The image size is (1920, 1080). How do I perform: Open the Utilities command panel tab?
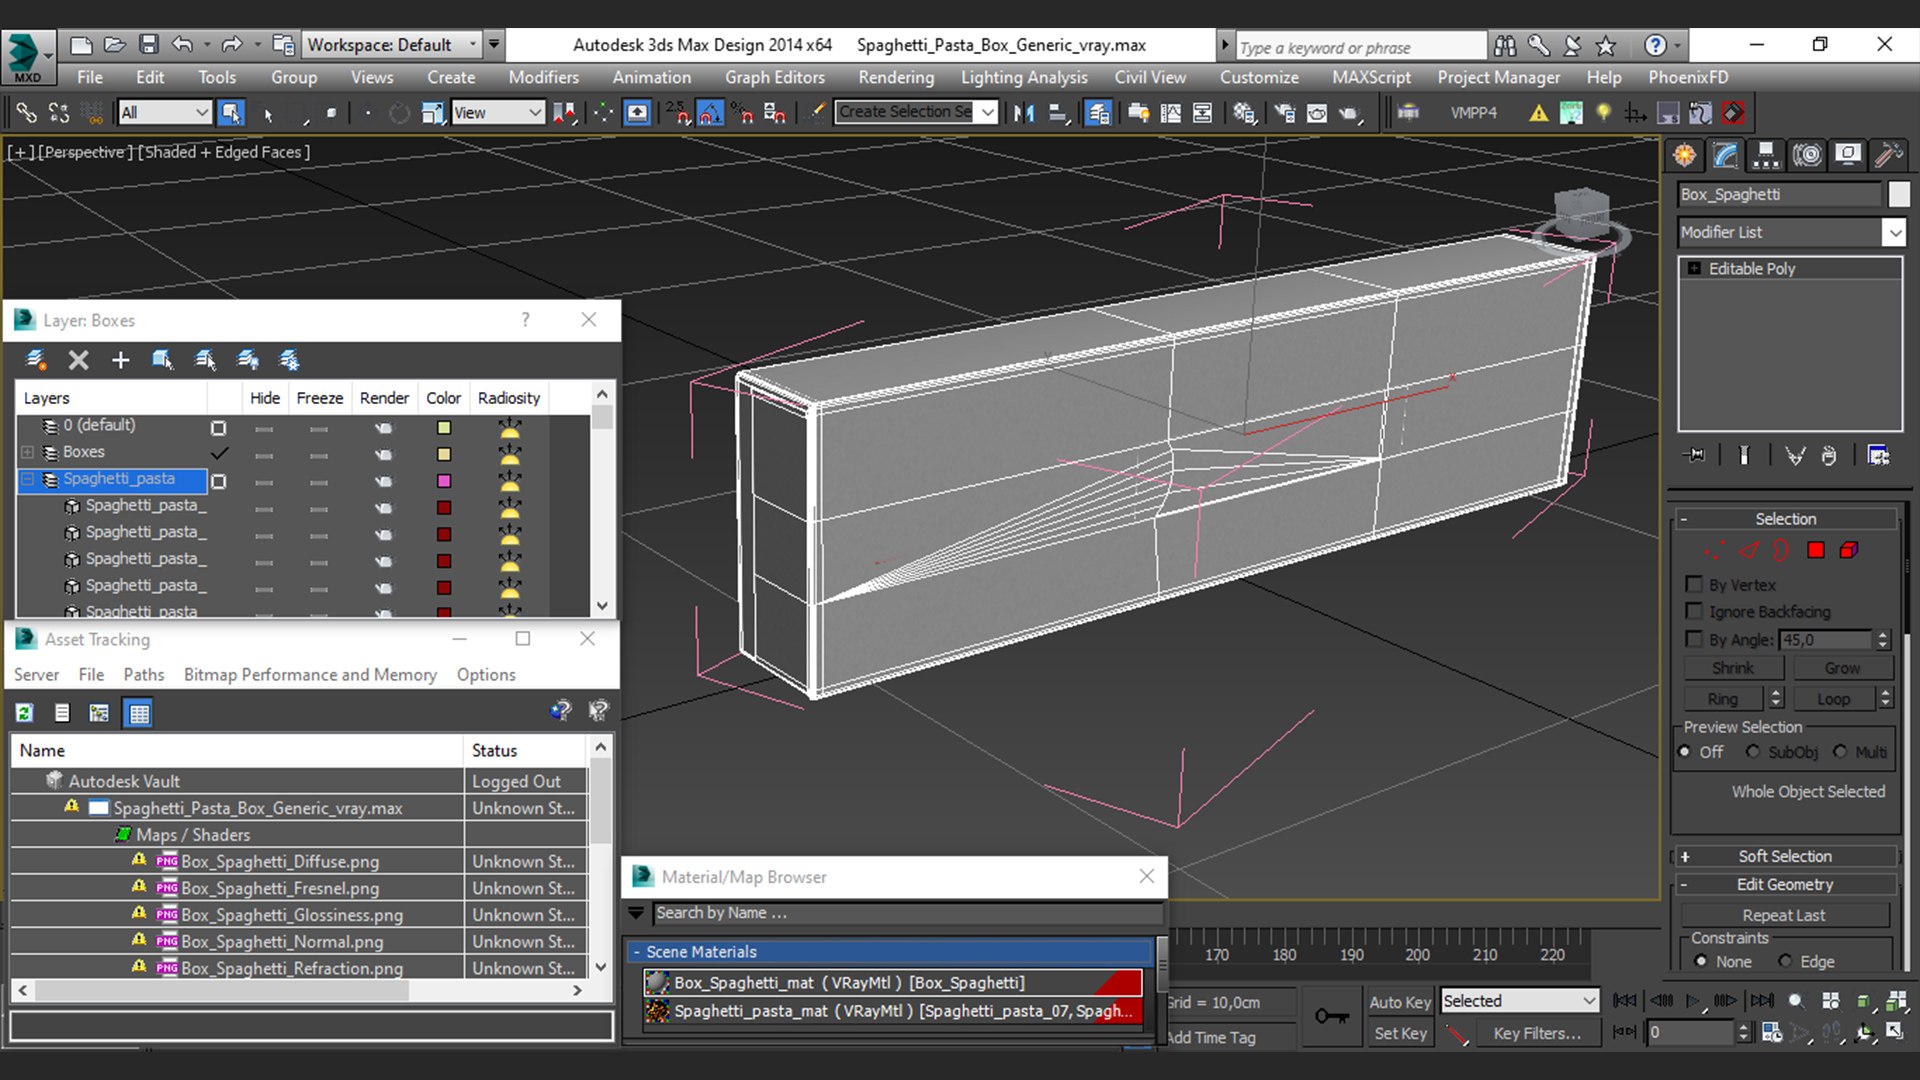[x=1888, y=155]
